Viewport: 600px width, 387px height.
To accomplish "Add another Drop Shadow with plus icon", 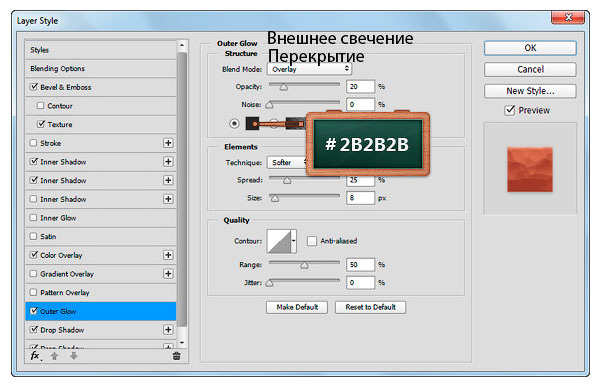I will click(168, 330).
